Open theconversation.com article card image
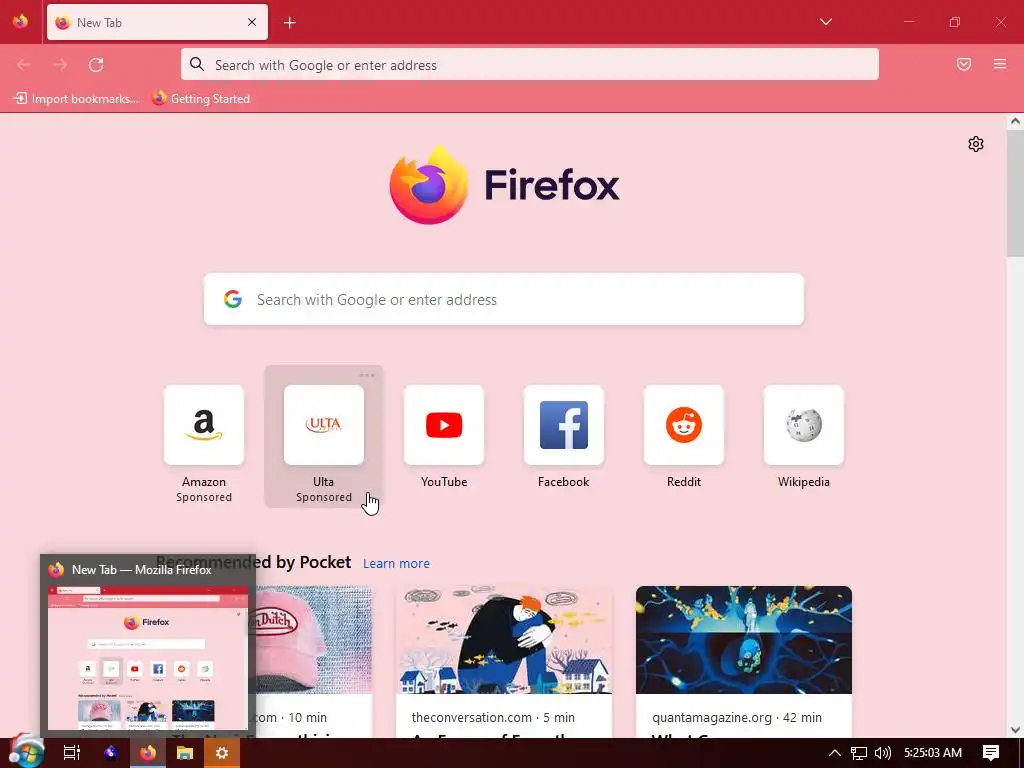 click(504, 640)
